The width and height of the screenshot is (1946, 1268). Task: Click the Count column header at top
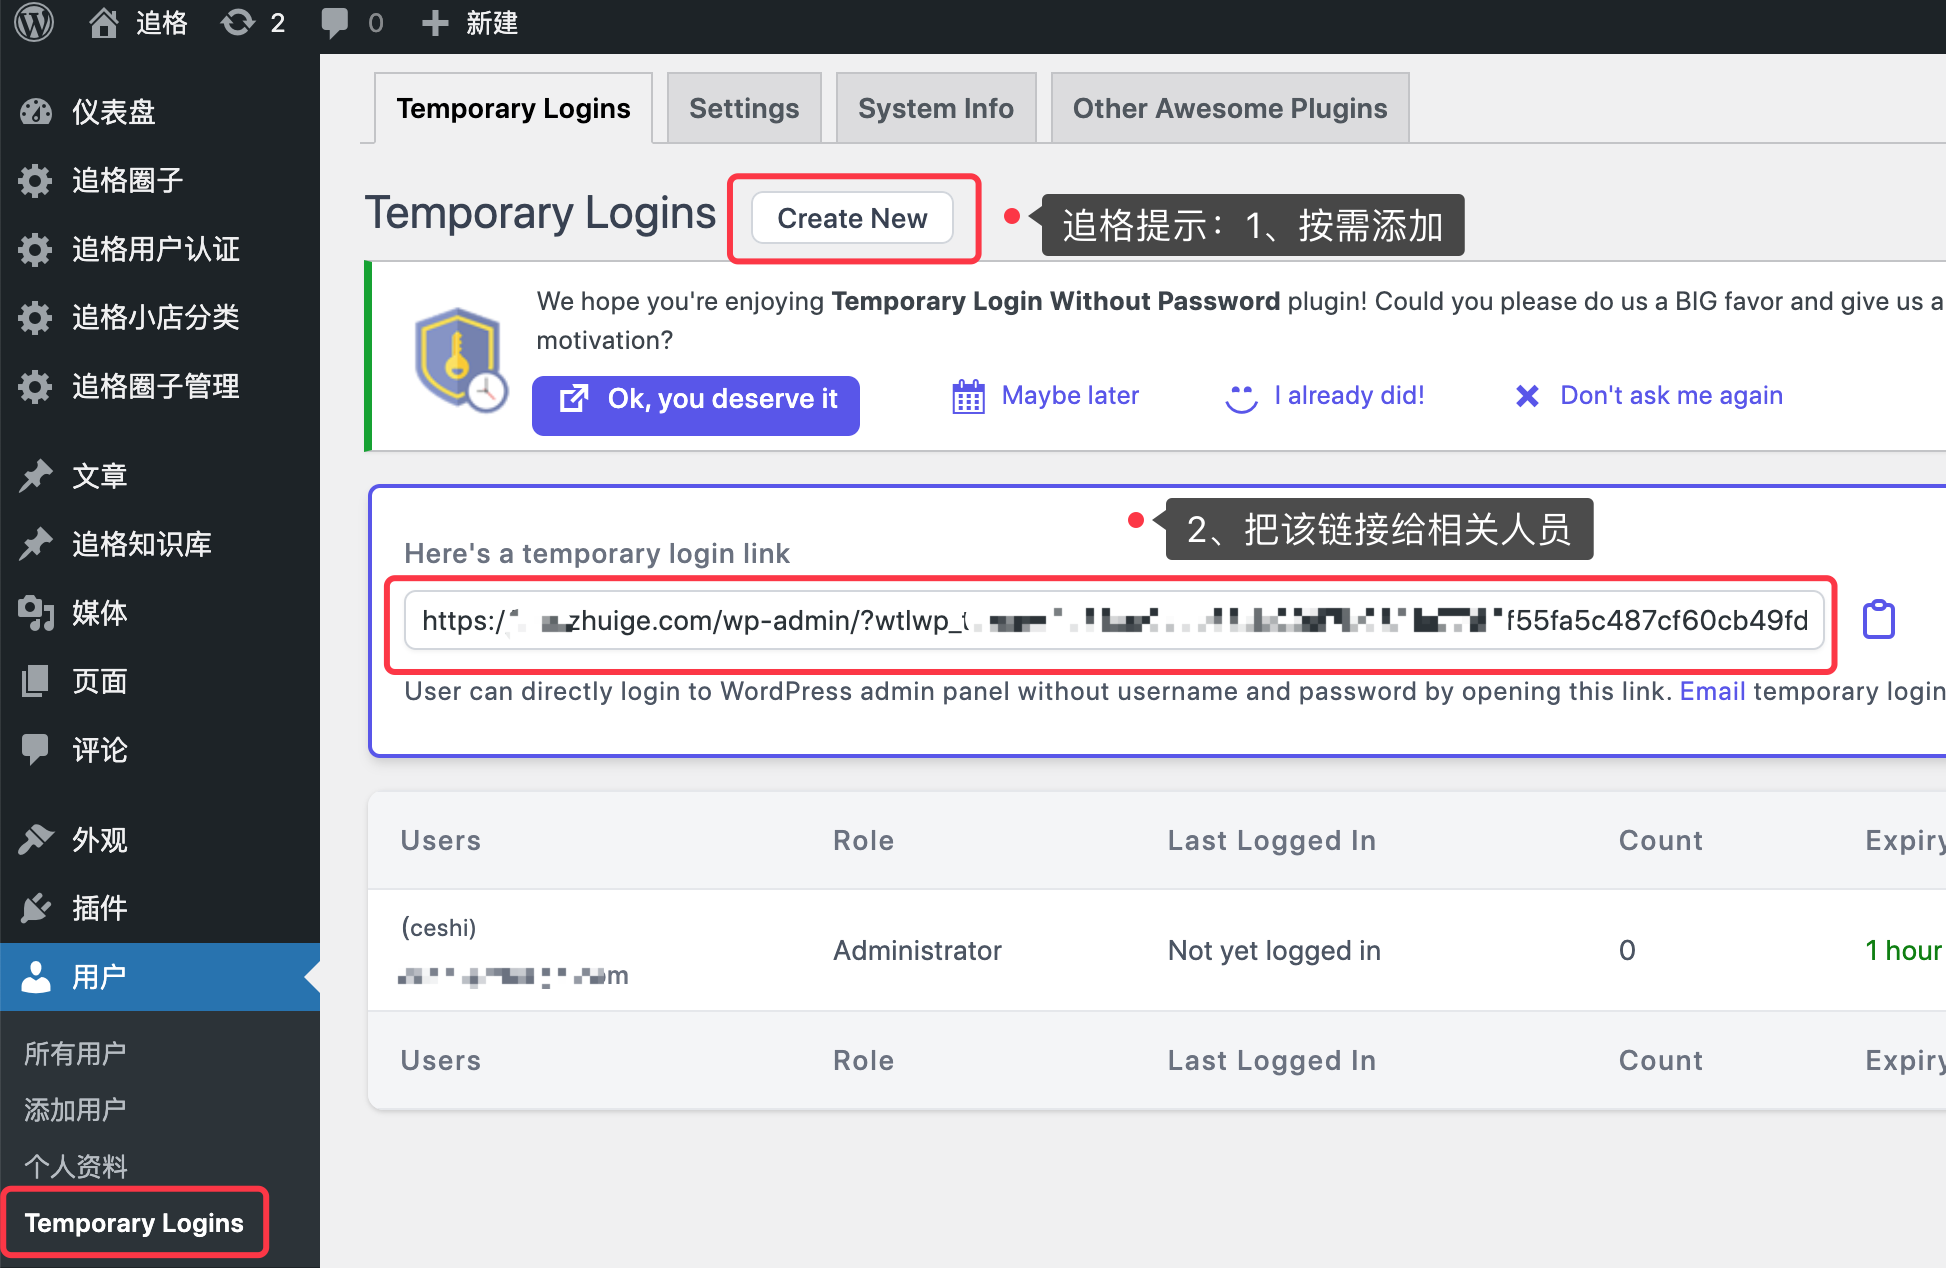[1660, 841]
